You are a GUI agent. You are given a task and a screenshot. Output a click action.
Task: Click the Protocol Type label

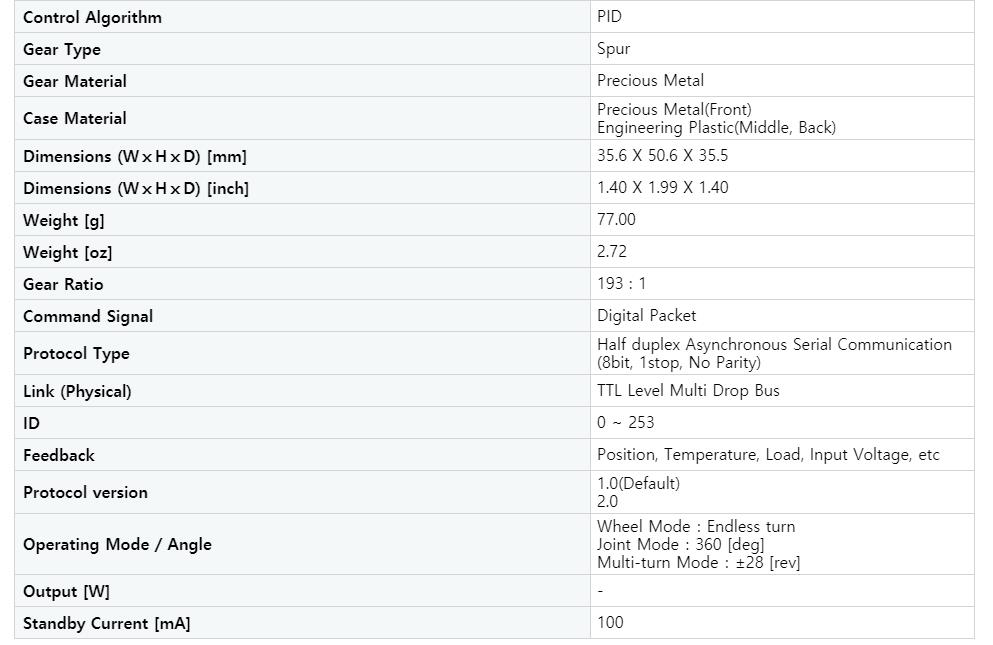[76, 353]
